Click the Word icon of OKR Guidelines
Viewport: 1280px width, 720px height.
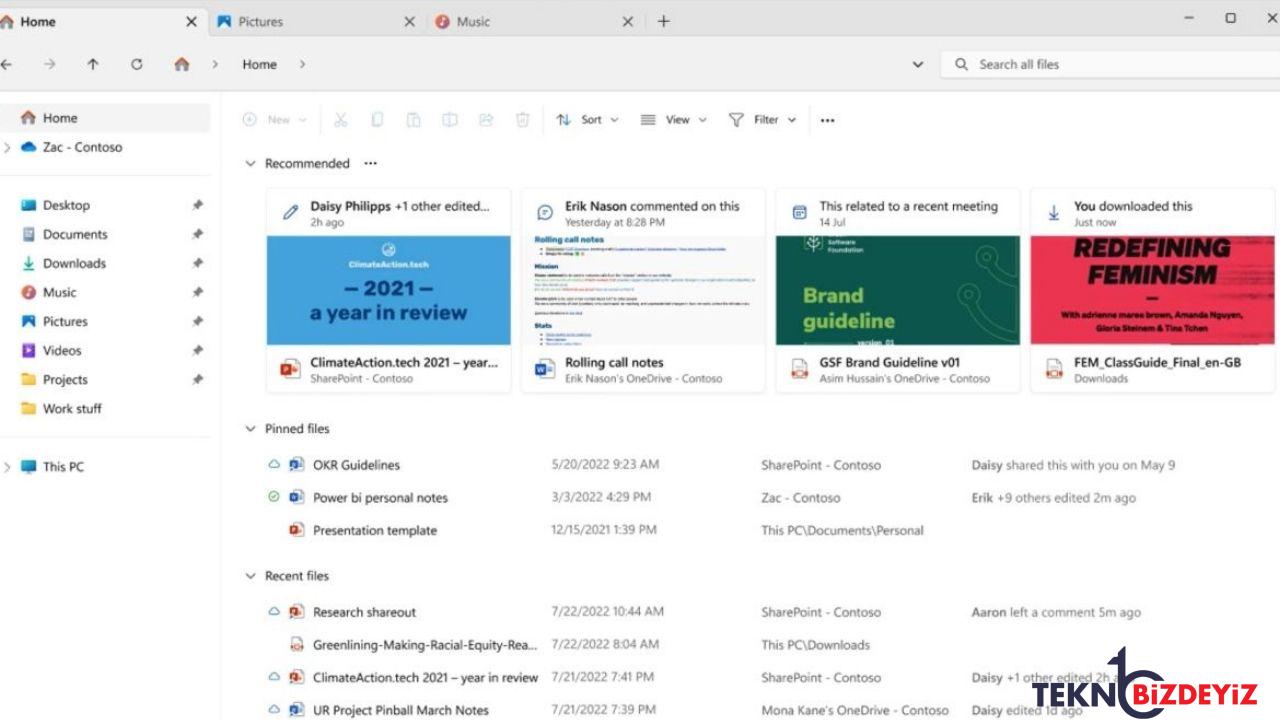(x=296, y=465)
